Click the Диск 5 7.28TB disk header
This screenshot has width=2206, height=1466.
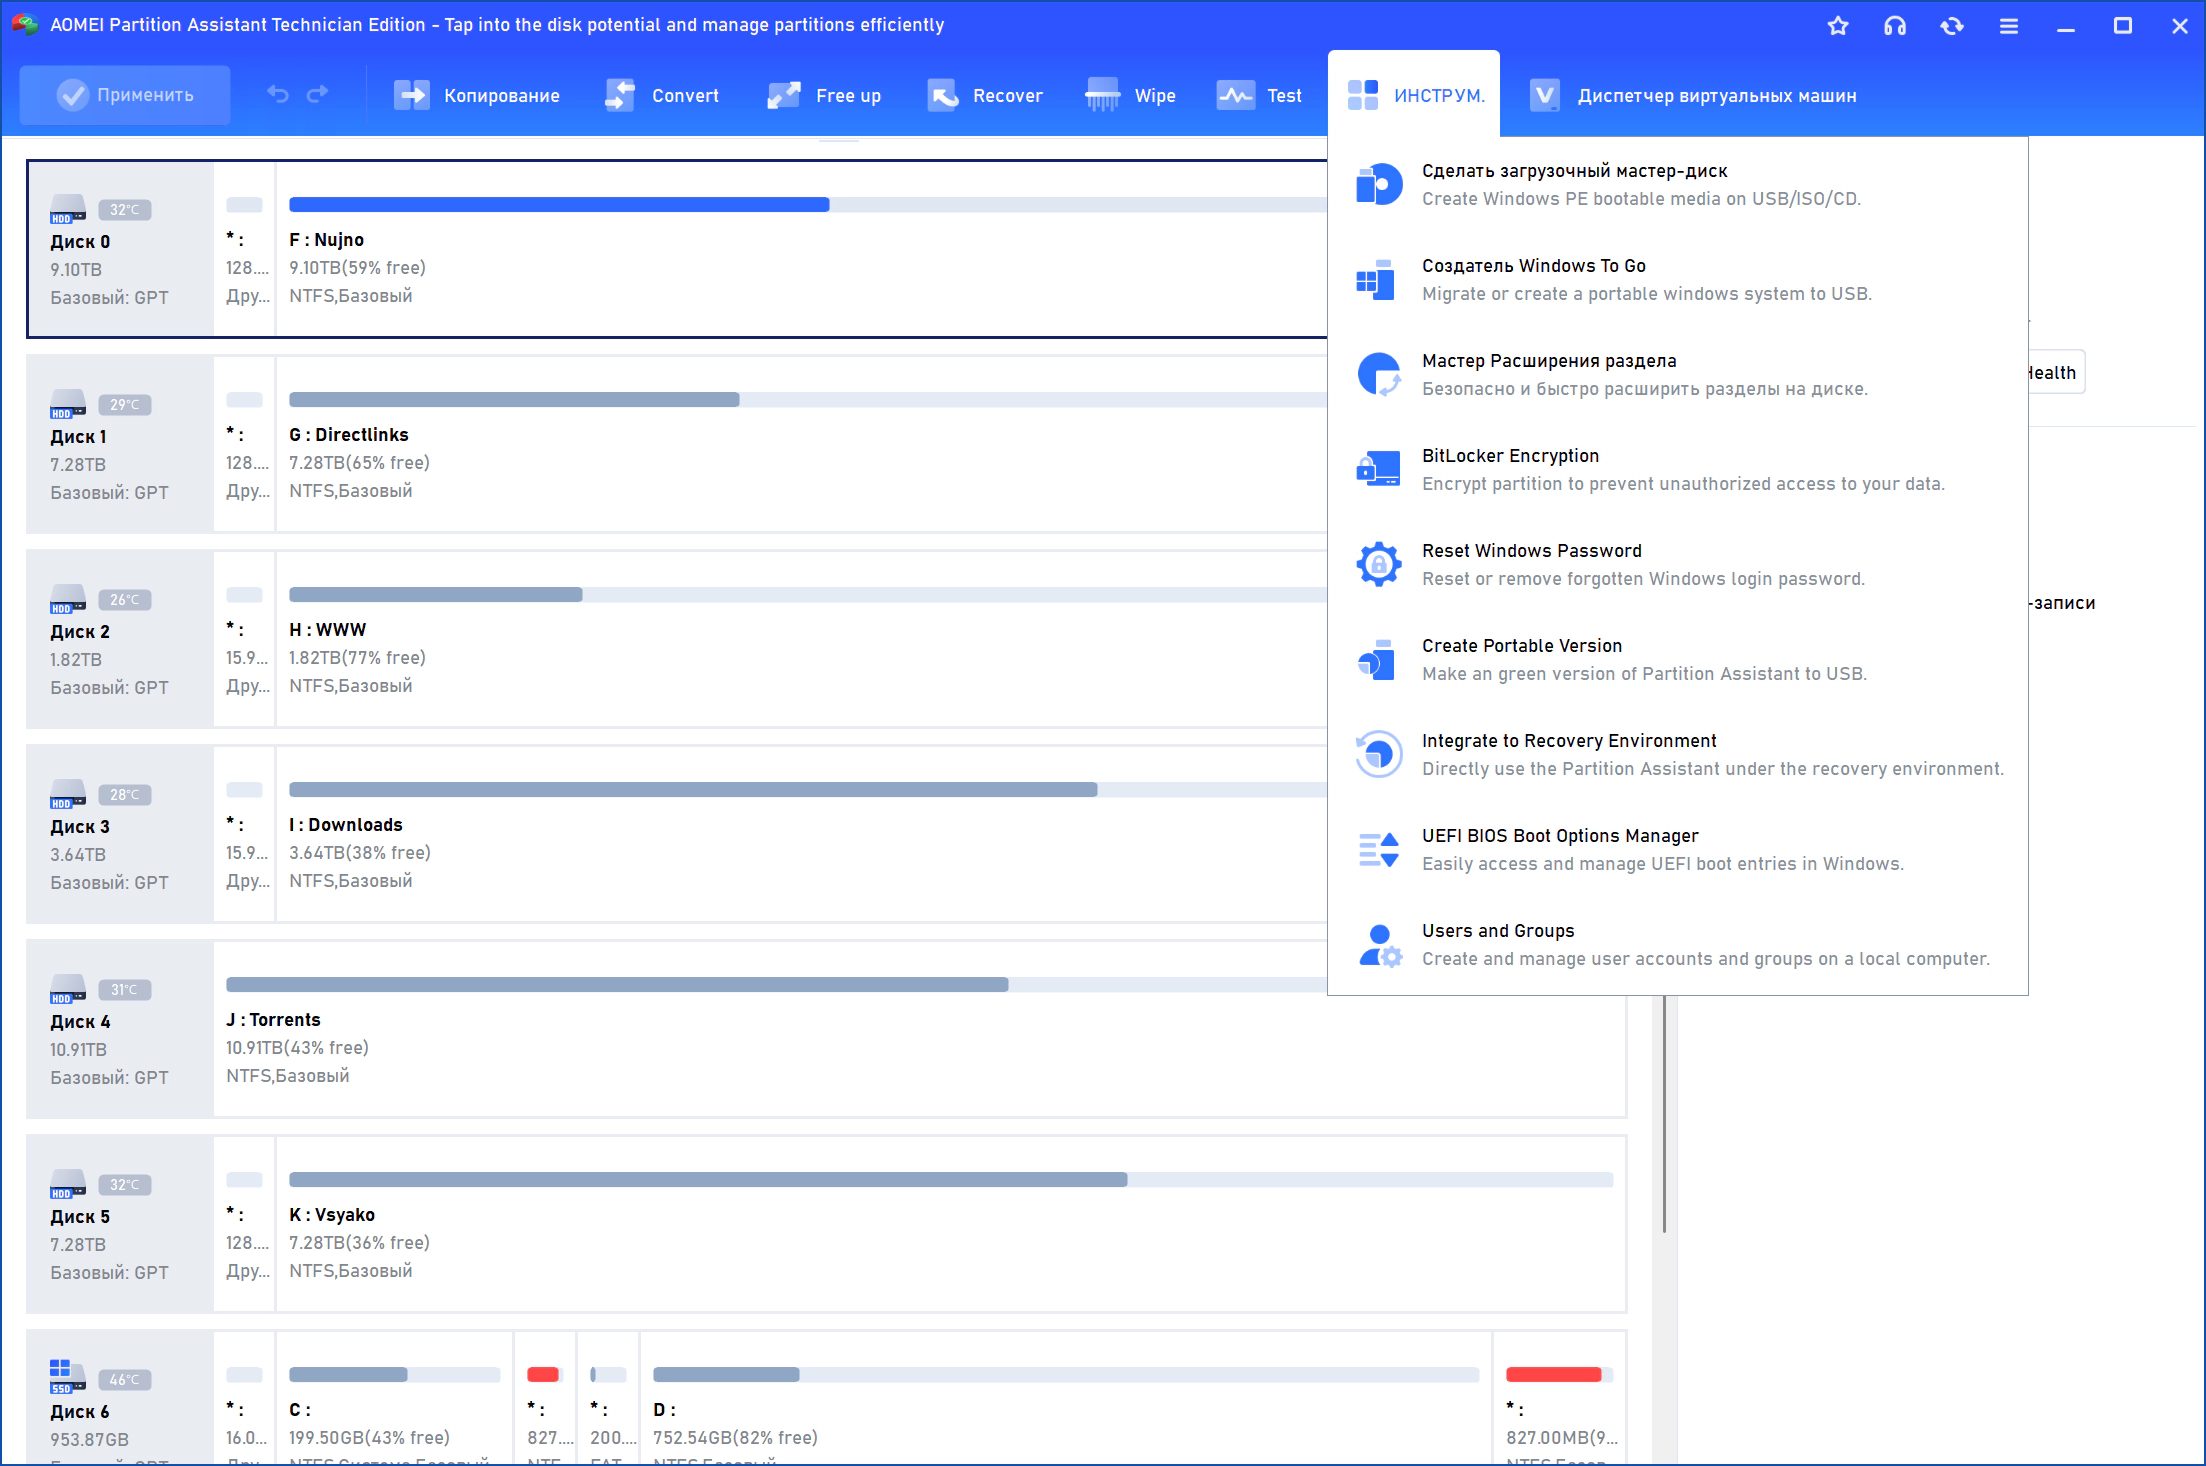pyautogui.click(x=120, y=1224)
